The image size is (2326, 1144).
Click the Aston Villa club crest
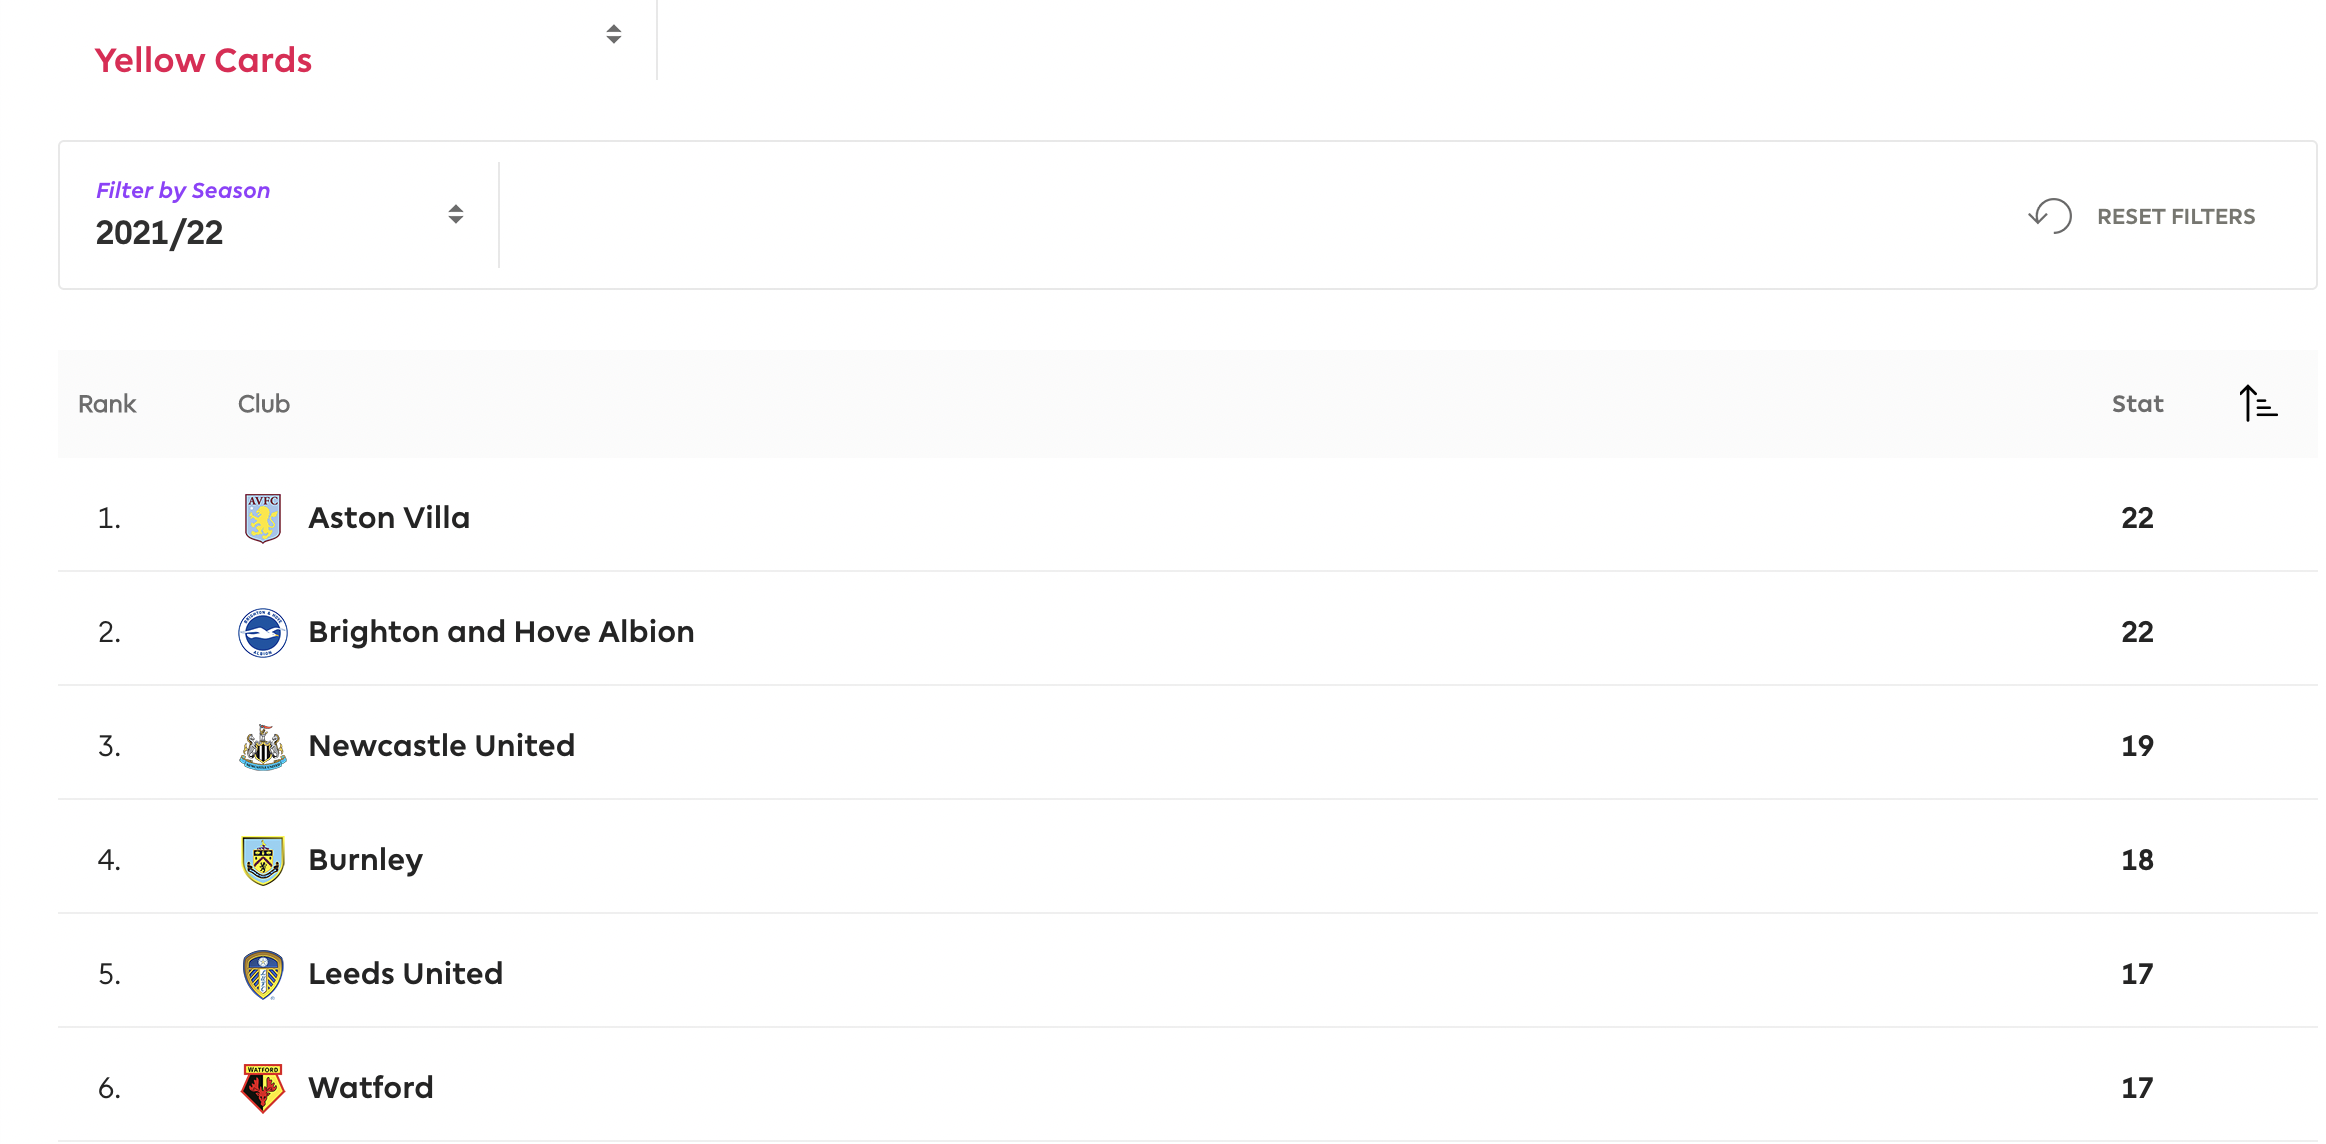263,518
